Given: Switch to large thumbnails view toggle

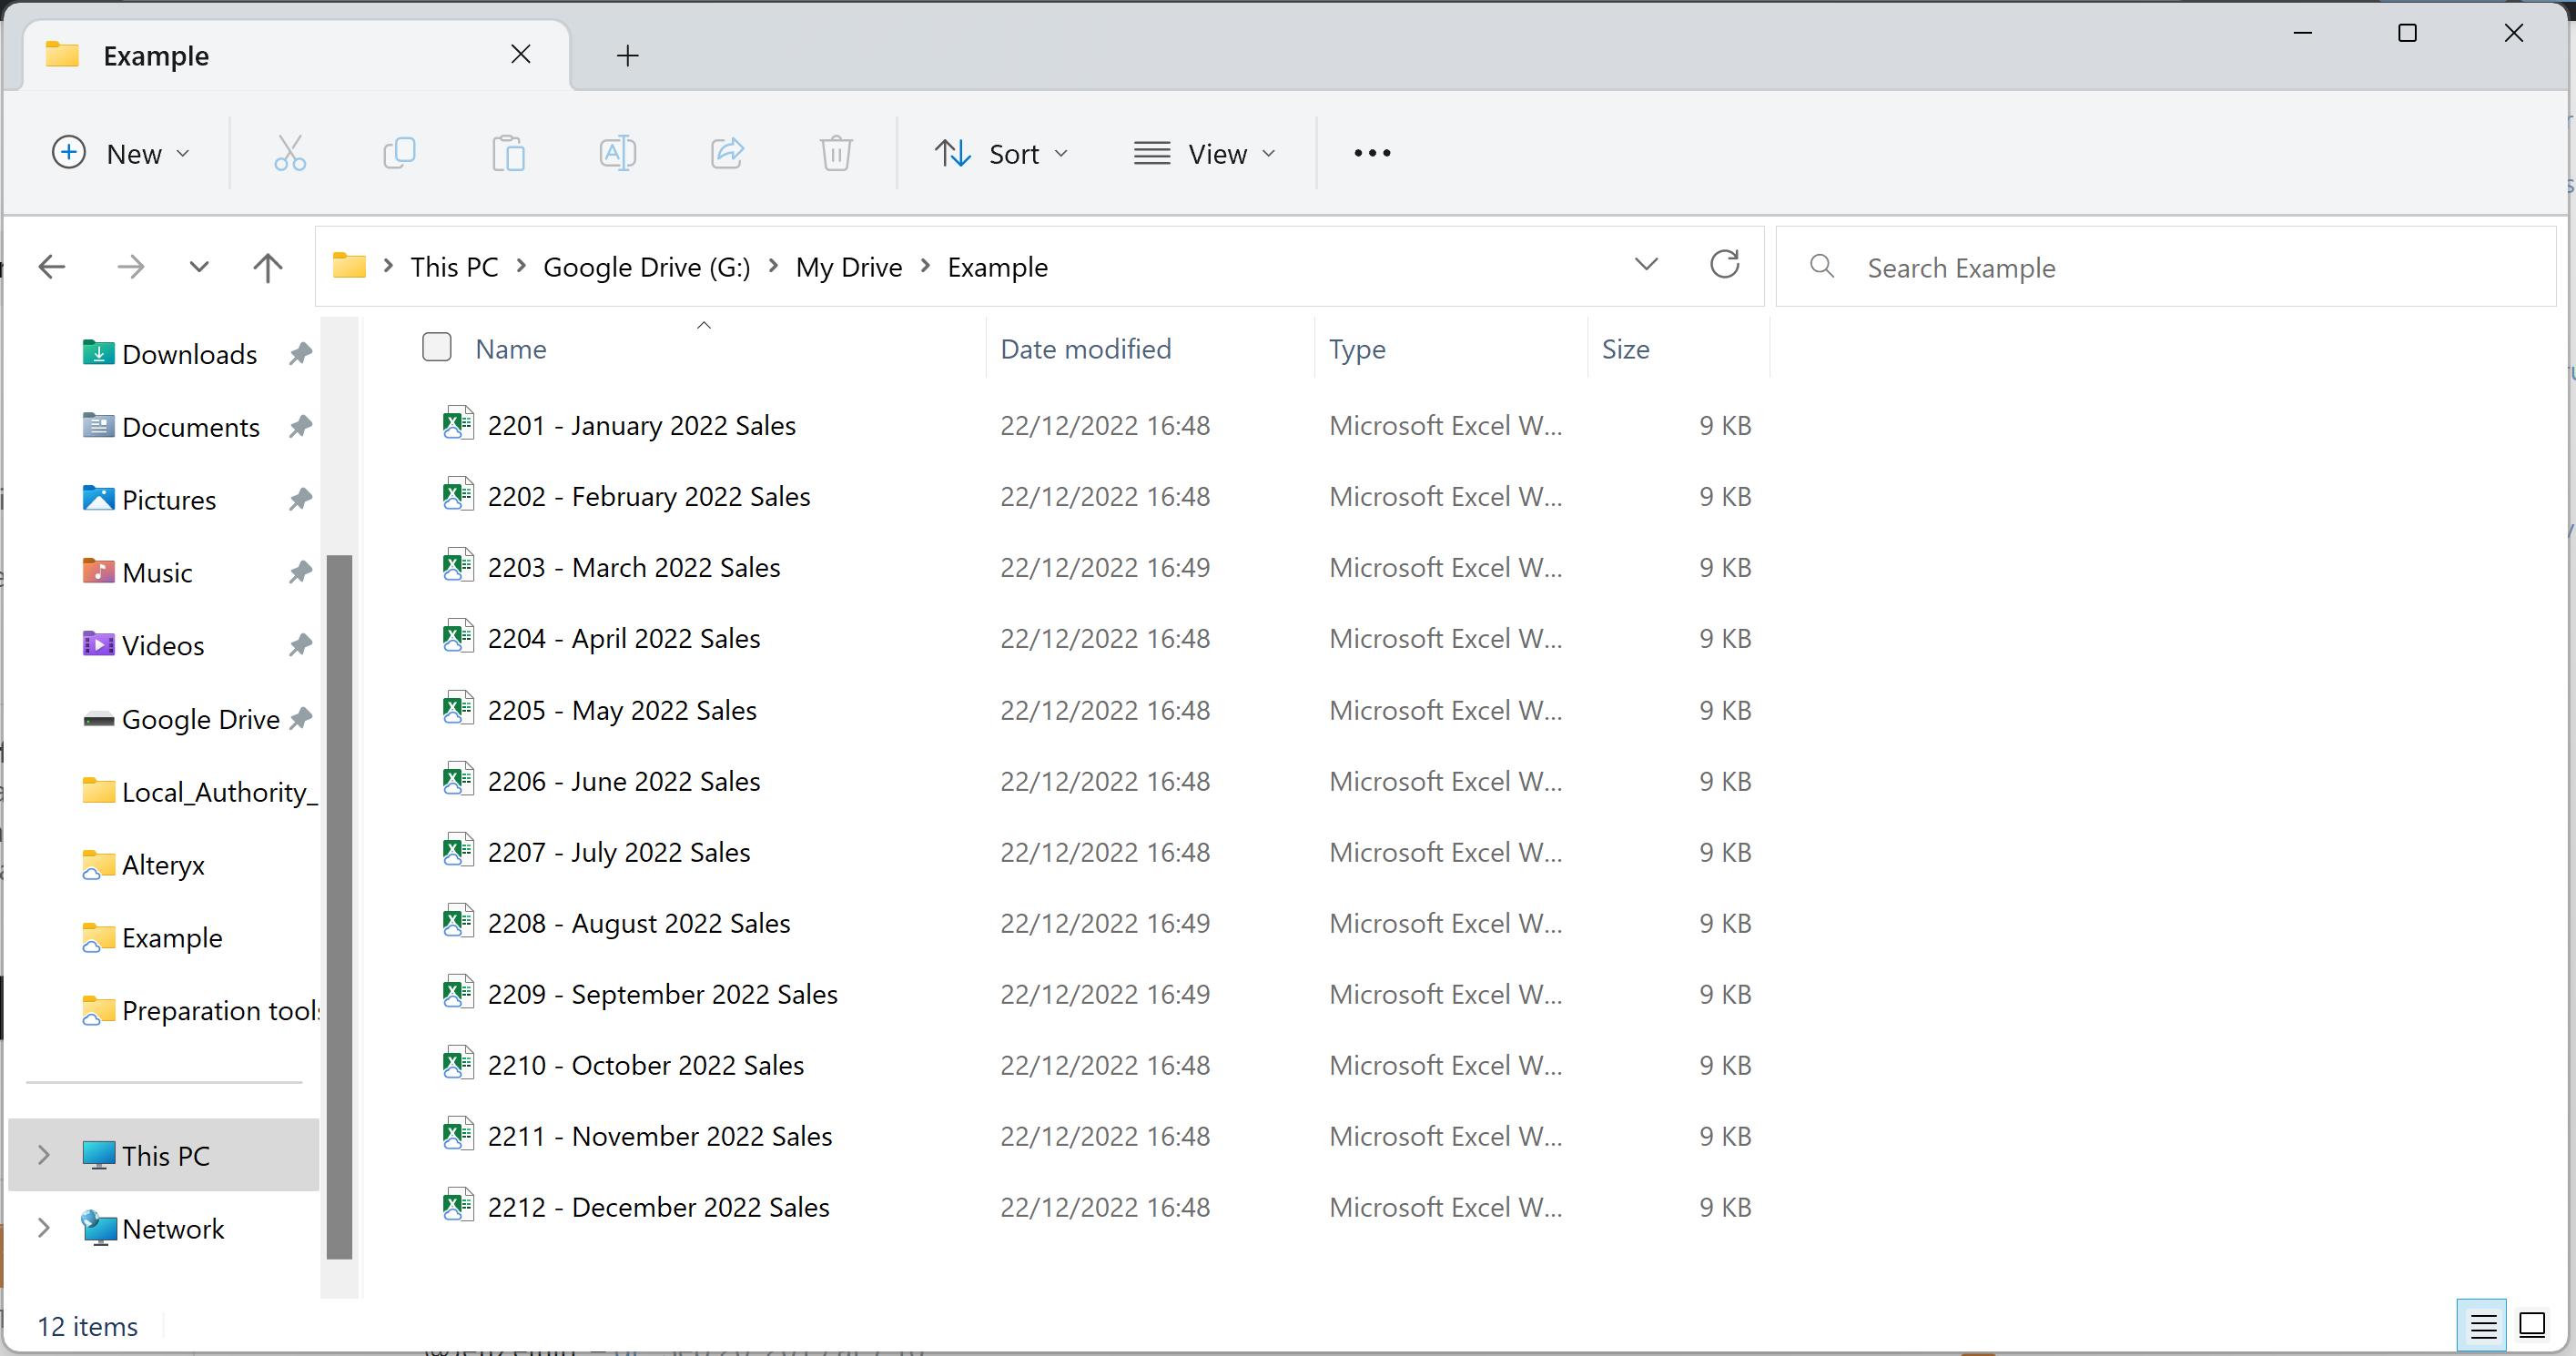Looking at the screenshot, I should 2532,1325.
